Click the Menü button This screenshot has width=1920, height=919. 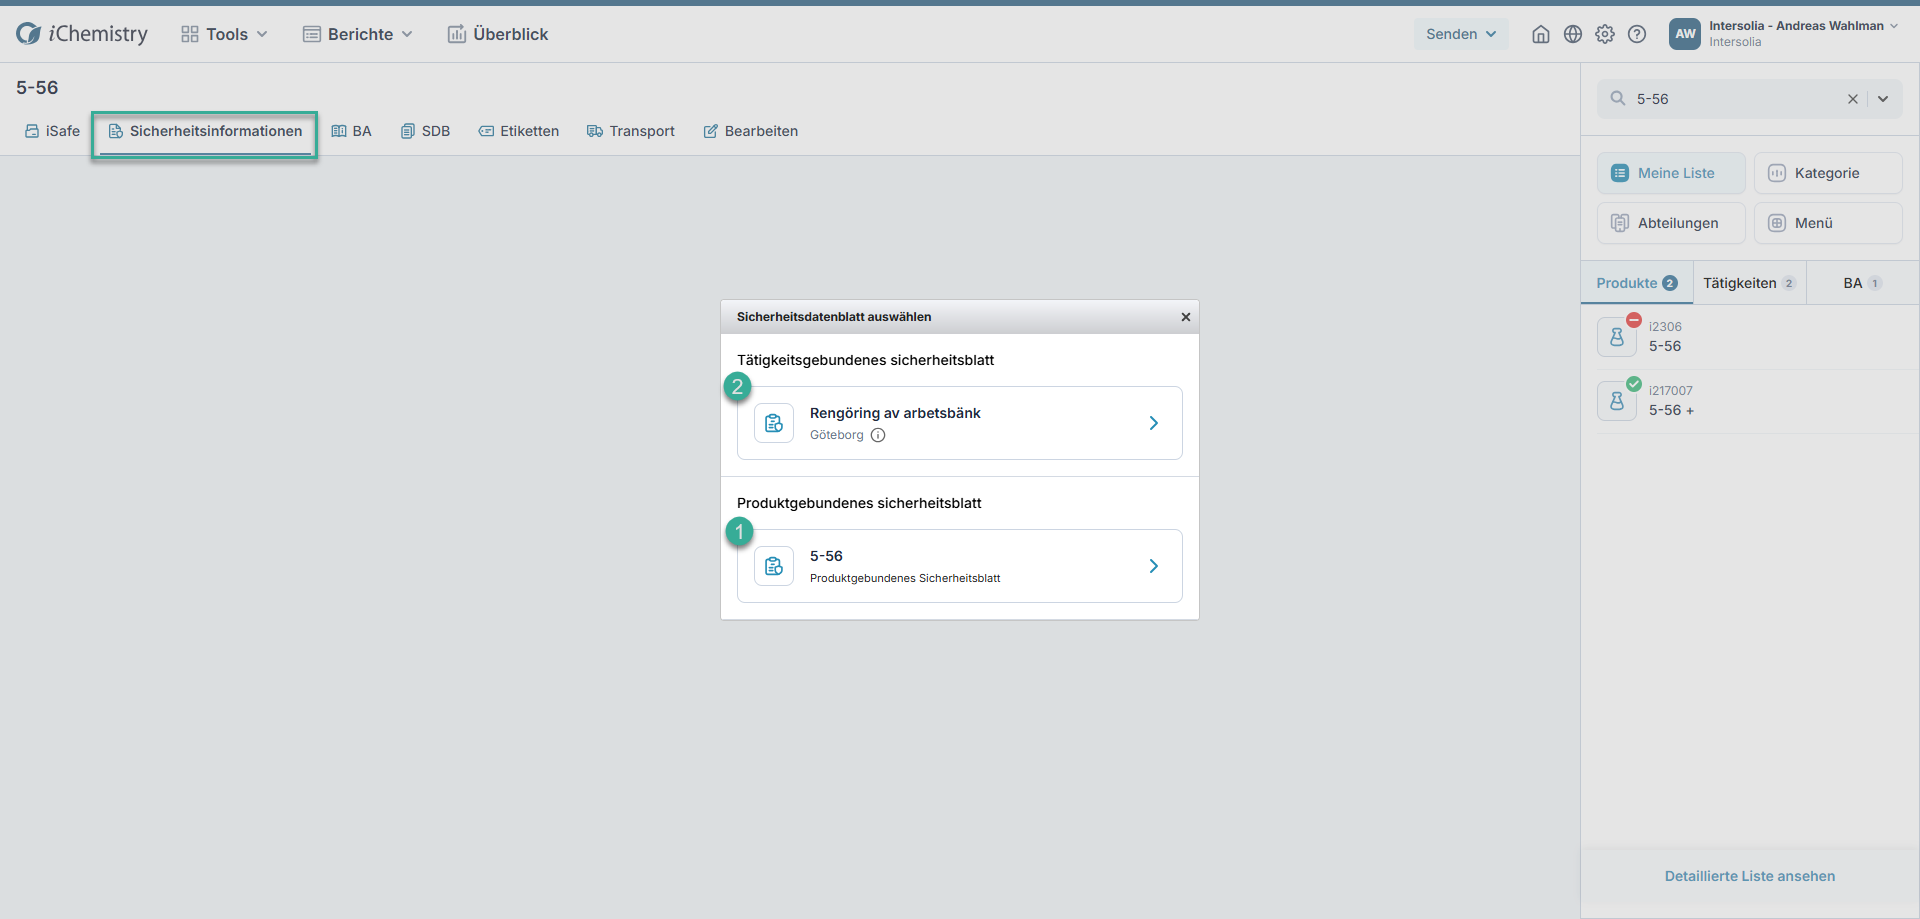coord(1828,223)
